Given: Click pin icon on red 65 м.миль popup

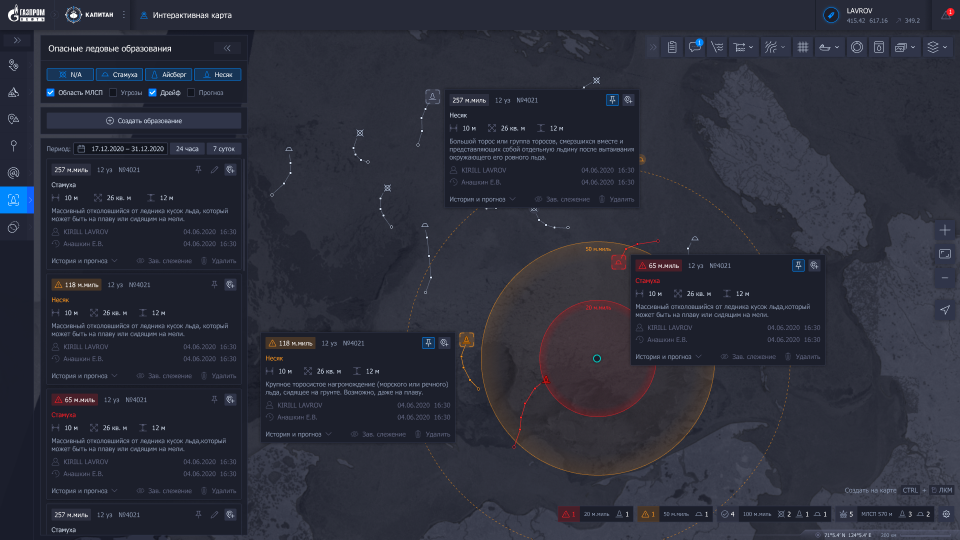Looking at the screenshot, I should (x=798, y=266).
